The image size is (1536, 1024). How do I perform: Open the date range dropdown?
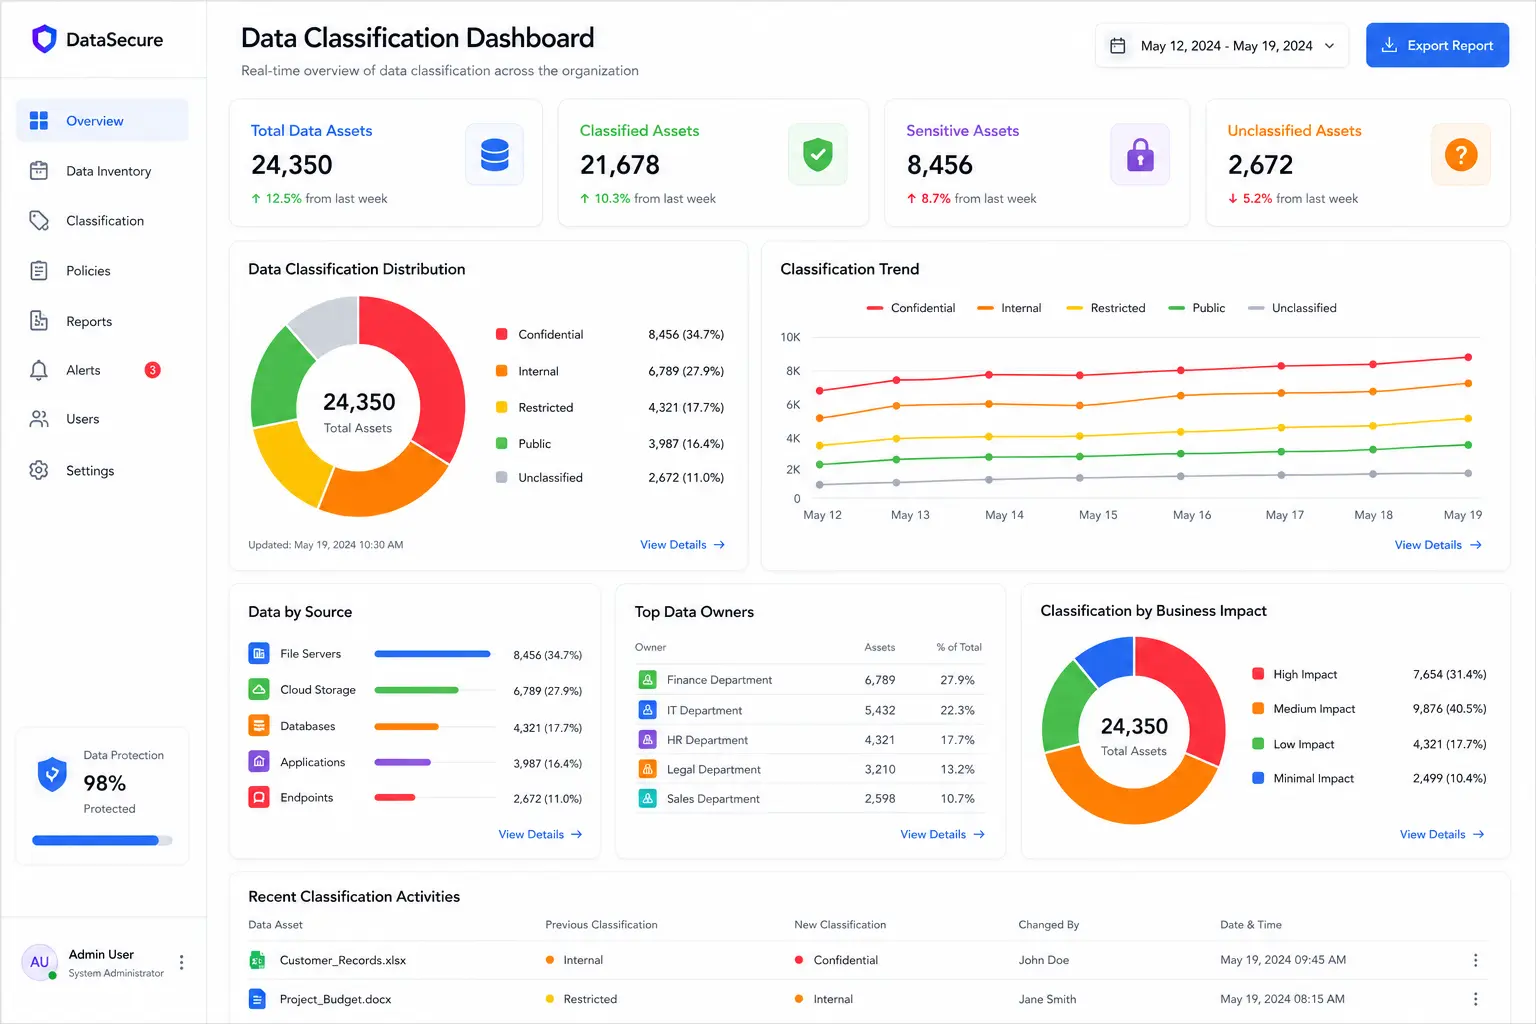coord(1222,46)
